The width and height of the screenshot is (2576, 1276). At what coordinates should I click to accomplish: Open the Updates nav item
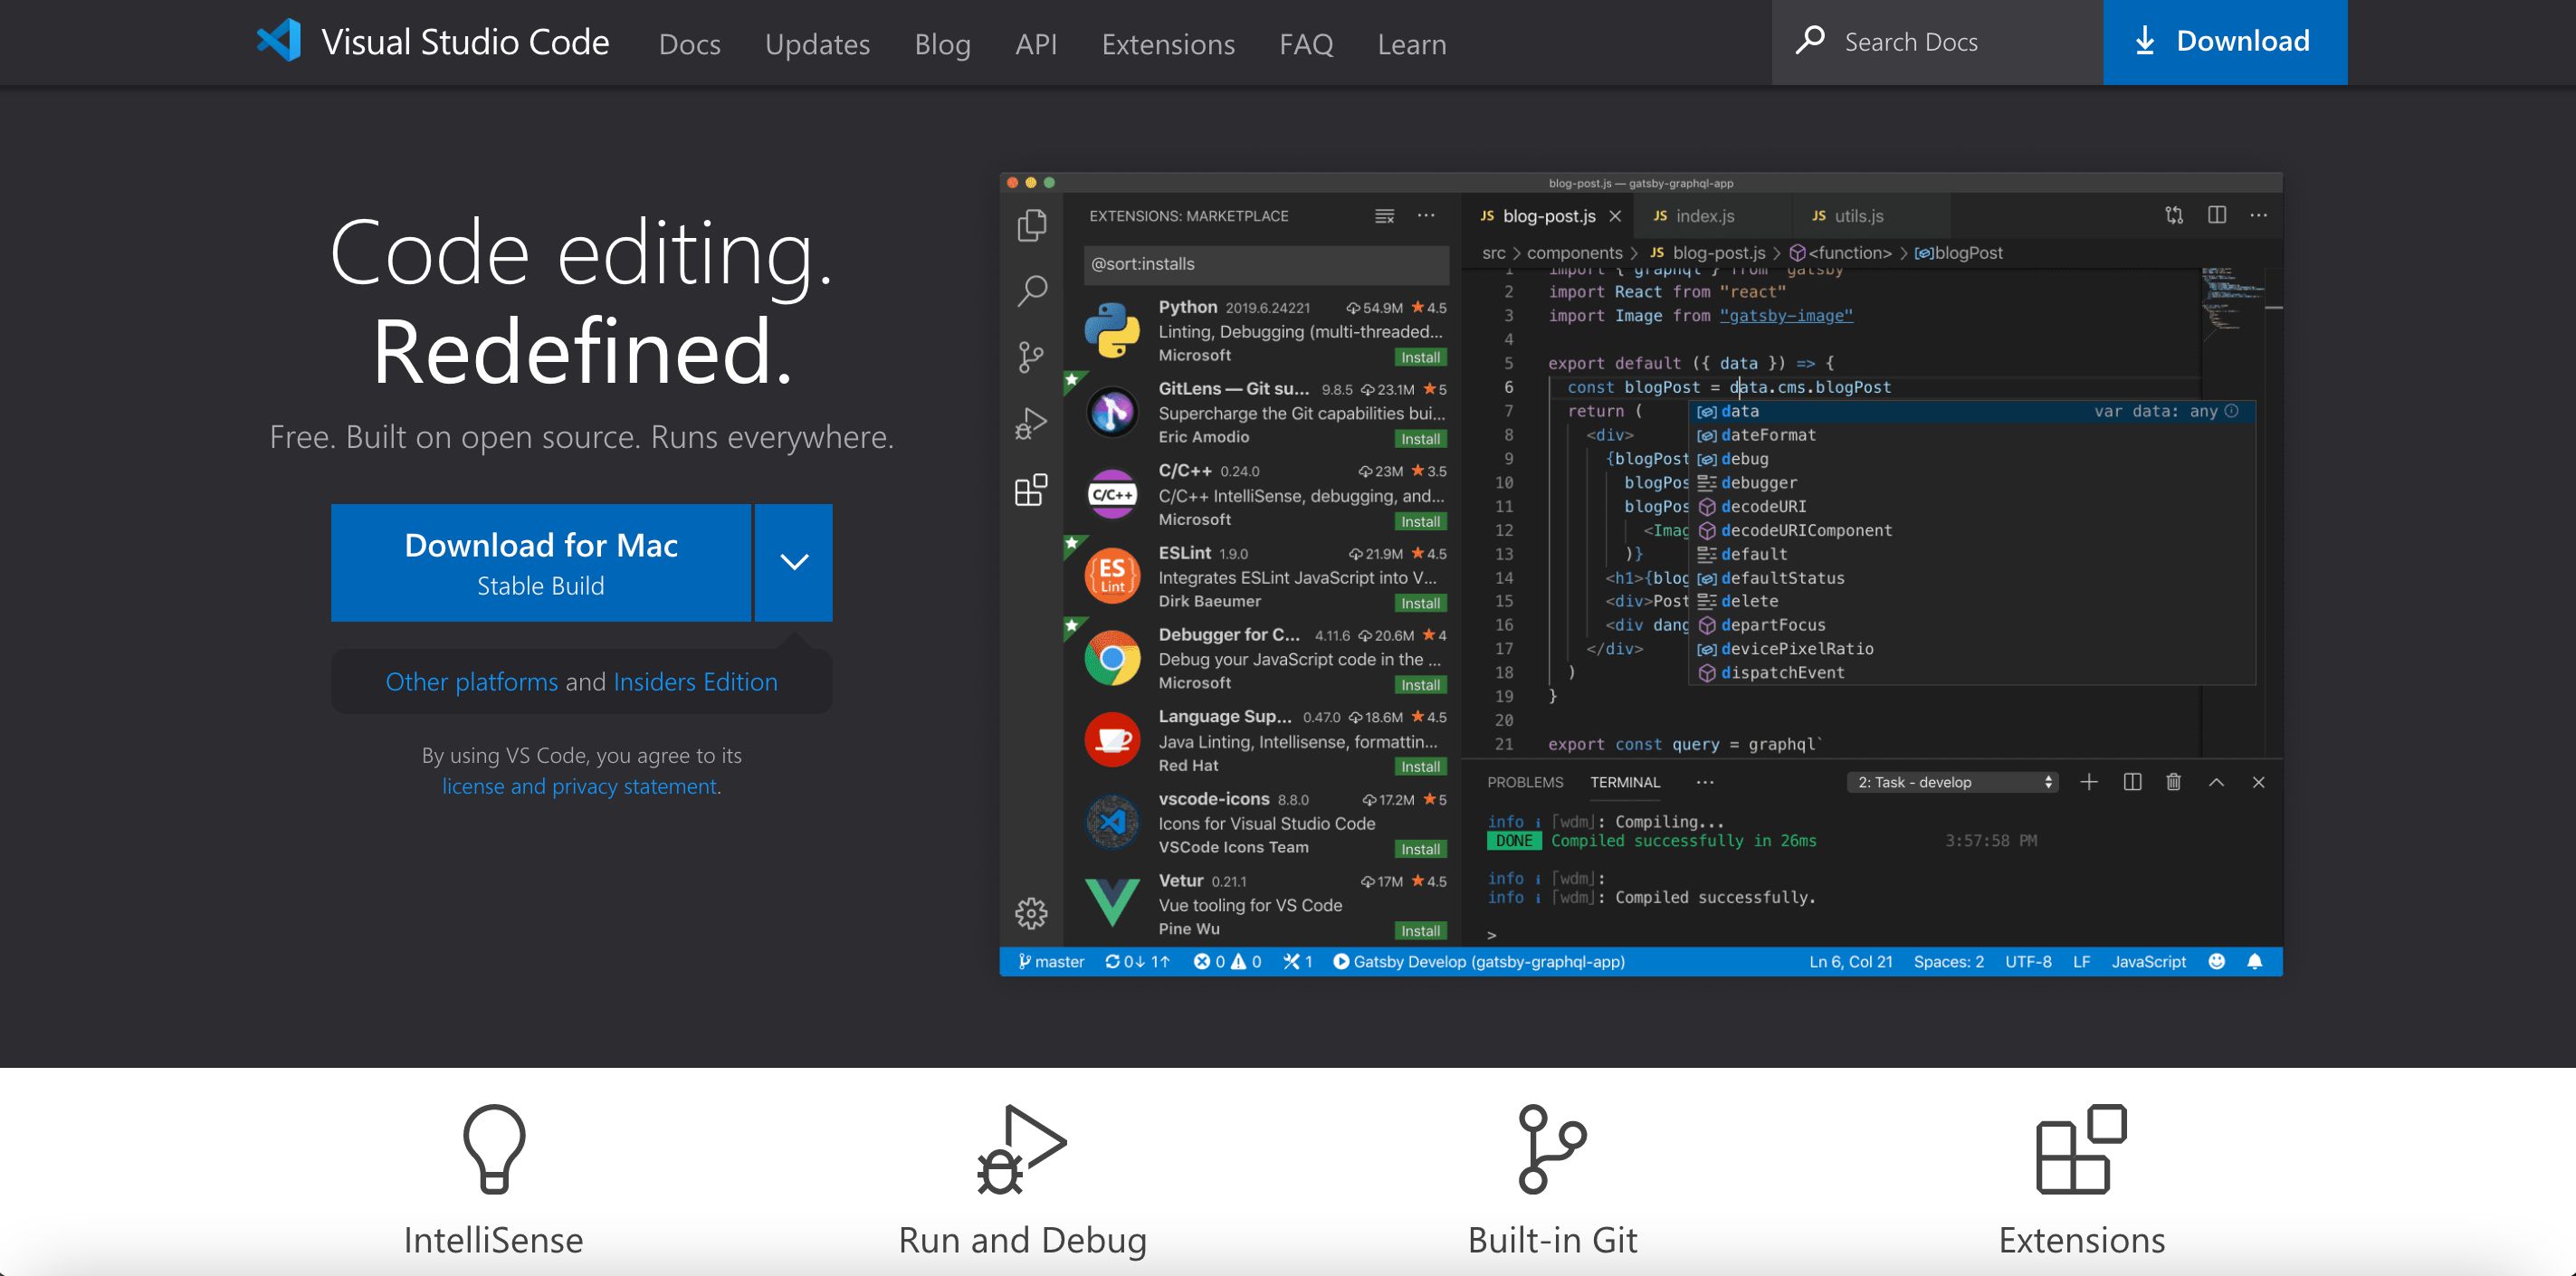817,44
